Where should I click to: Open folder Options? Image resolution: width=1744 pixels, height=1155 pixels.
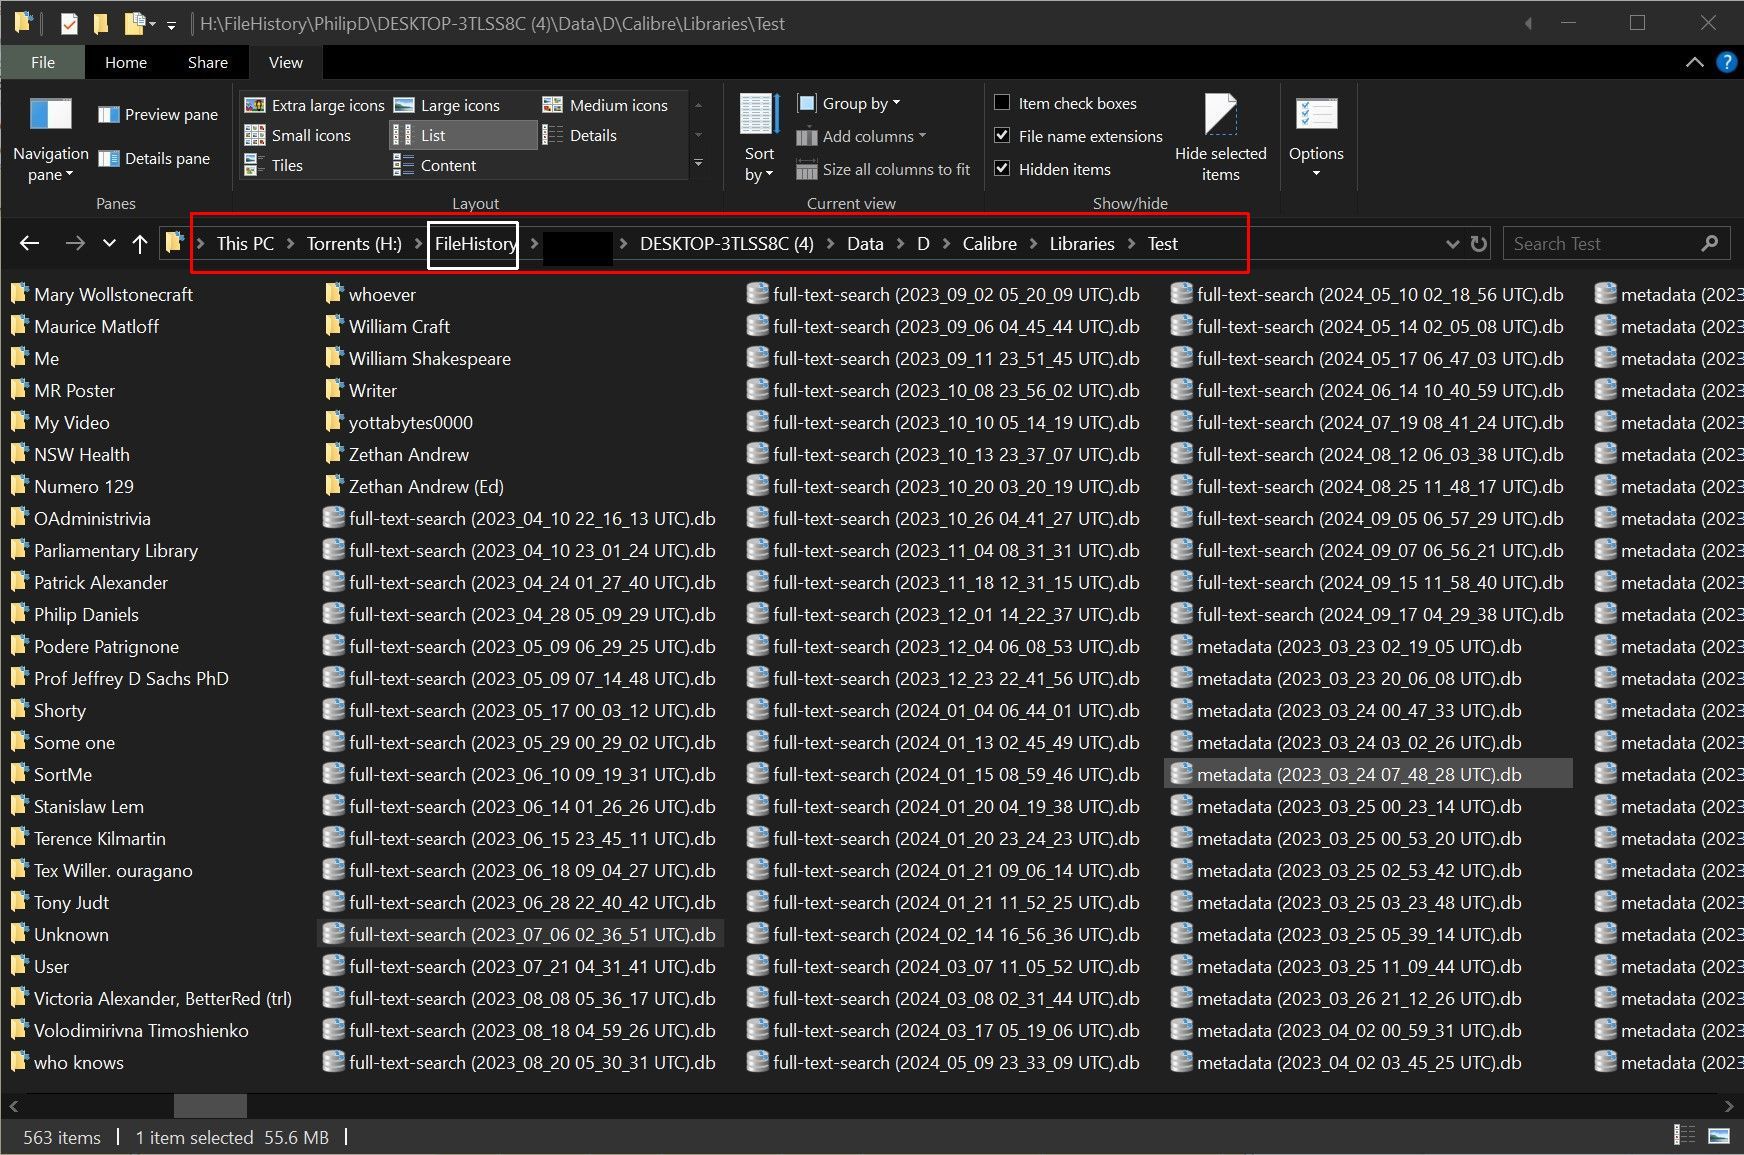point(1316,138)
